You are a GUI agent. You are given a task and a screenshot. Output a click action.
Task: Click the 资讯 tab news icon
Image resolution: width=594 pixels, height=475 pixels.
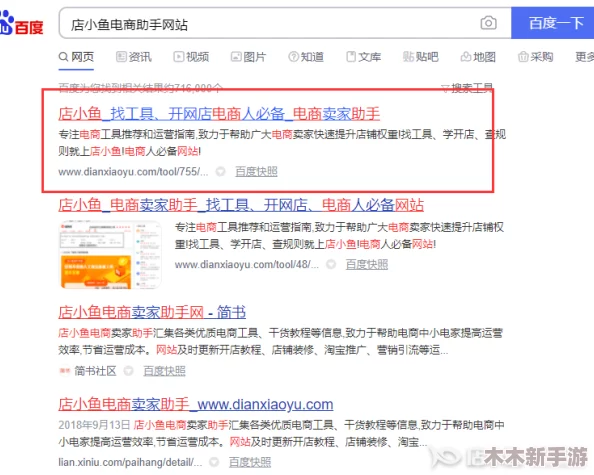[121, 57]
